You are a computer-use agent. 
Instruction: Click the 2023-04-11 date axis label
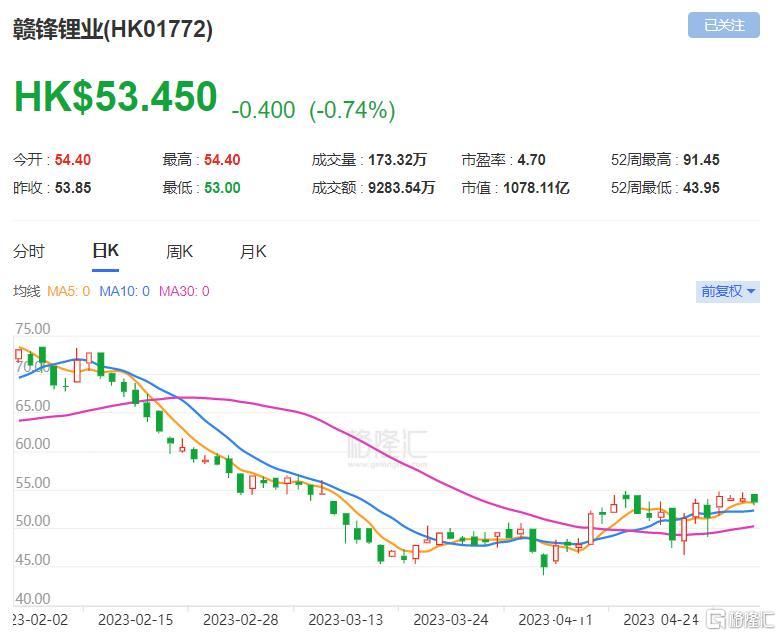[555, 620]
